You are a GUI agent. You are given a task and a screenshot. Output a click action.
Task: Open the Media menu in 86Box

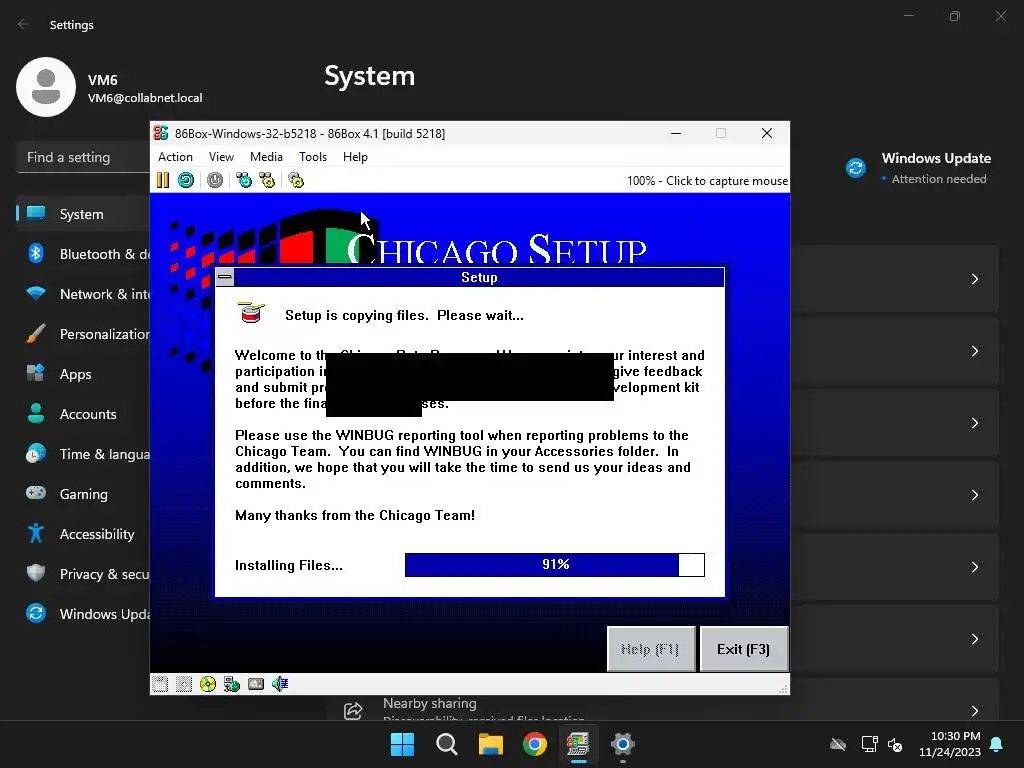click(x=266, y=157)
